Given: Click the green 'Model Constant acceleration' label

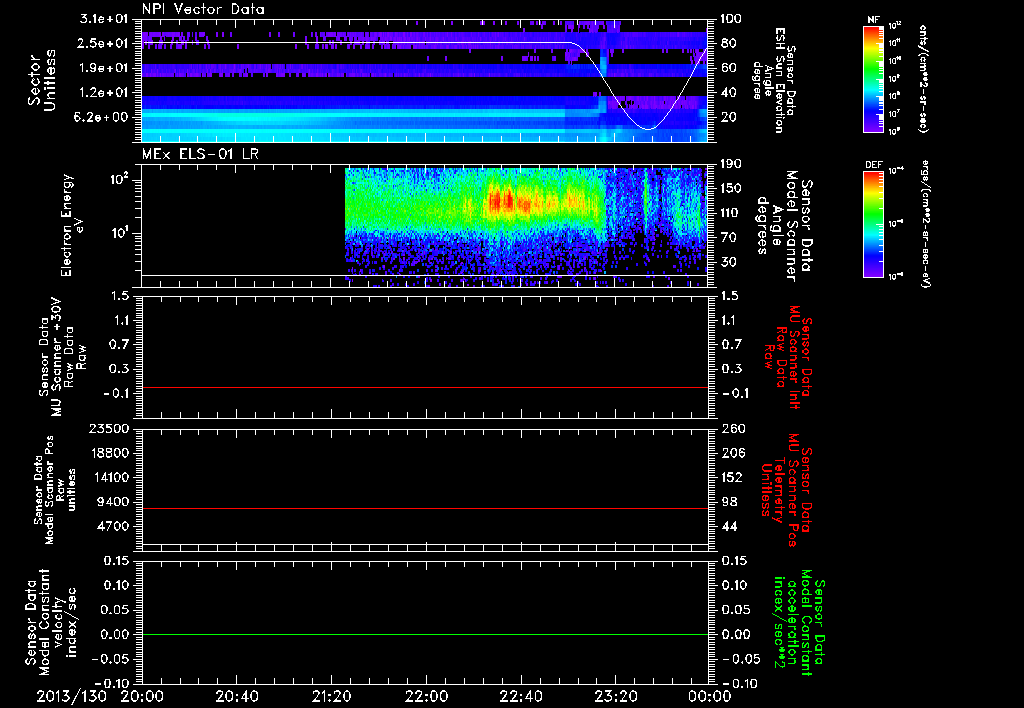Looking at the screenshot, I should coord(799,624).
